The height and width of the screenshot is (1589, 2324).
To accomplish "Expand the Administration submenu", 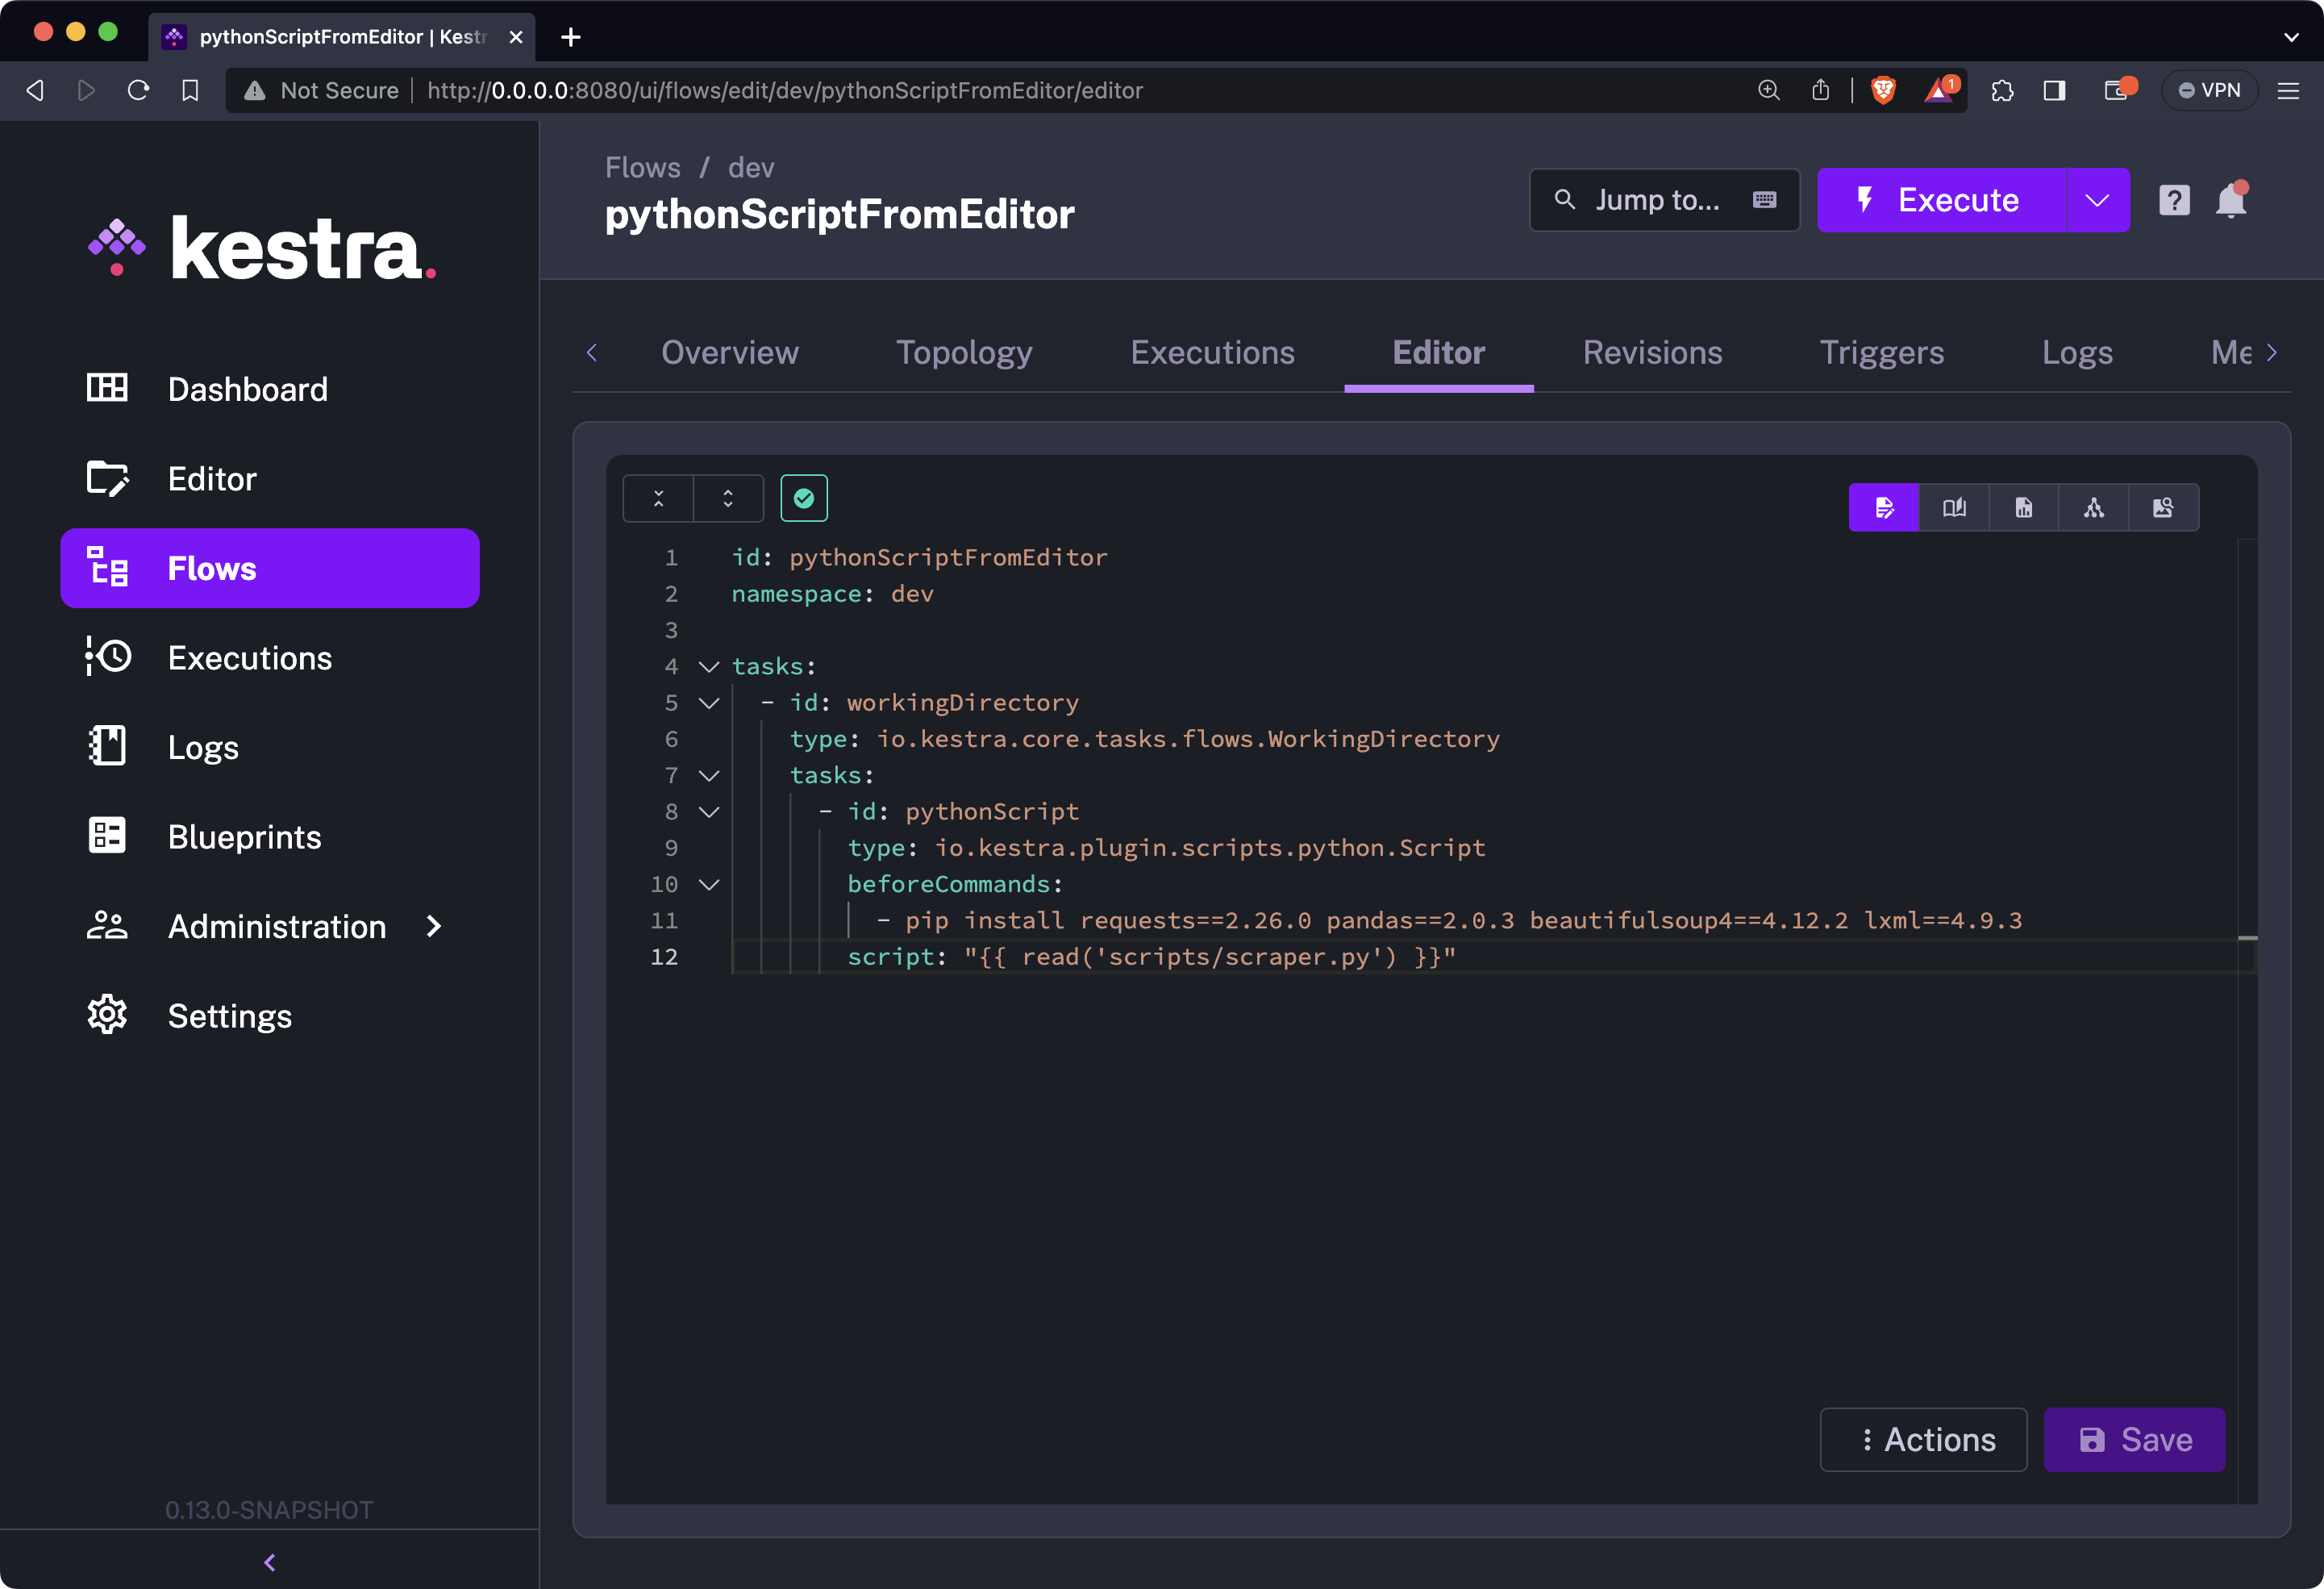I will [433, 926].
